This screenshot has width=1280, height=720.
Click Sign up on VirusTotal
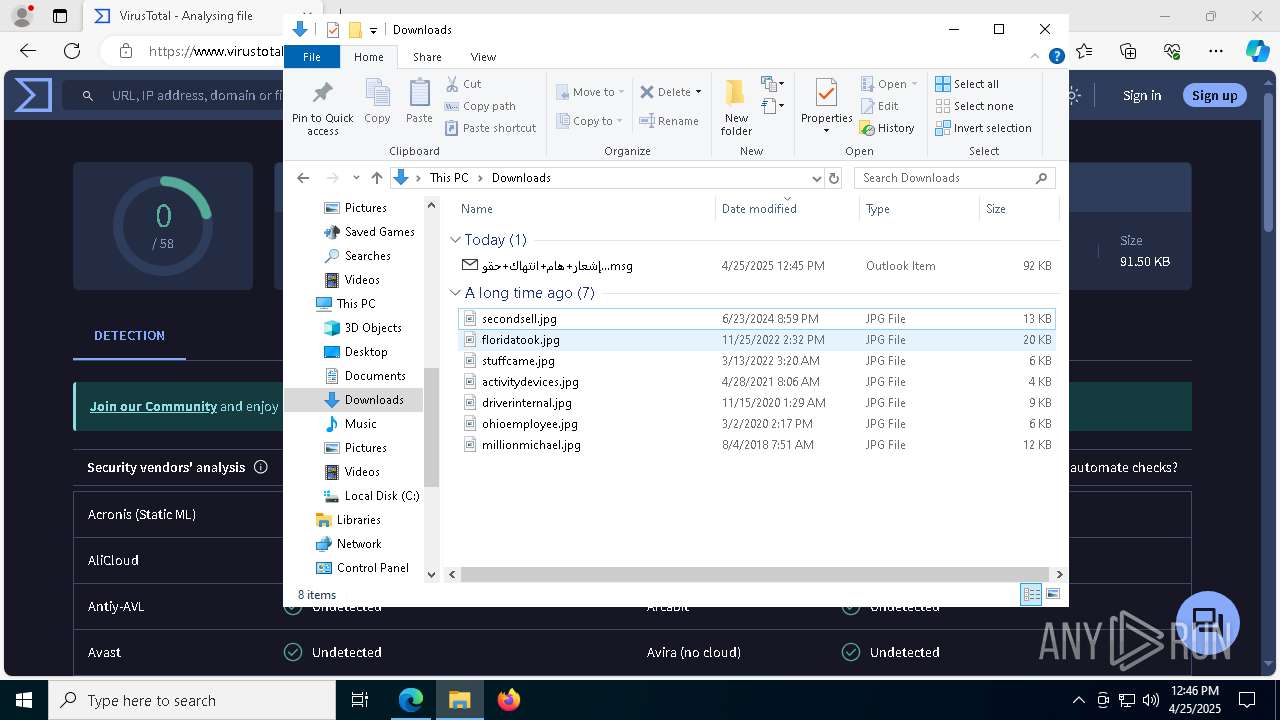pyautogui.click(x=1214, y=96)
